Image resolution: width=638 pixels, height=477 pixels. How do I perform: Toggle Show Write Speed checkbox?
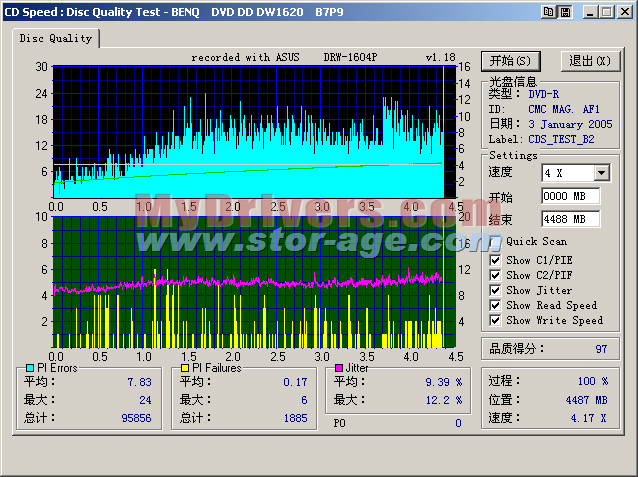(x=495, y=320)
